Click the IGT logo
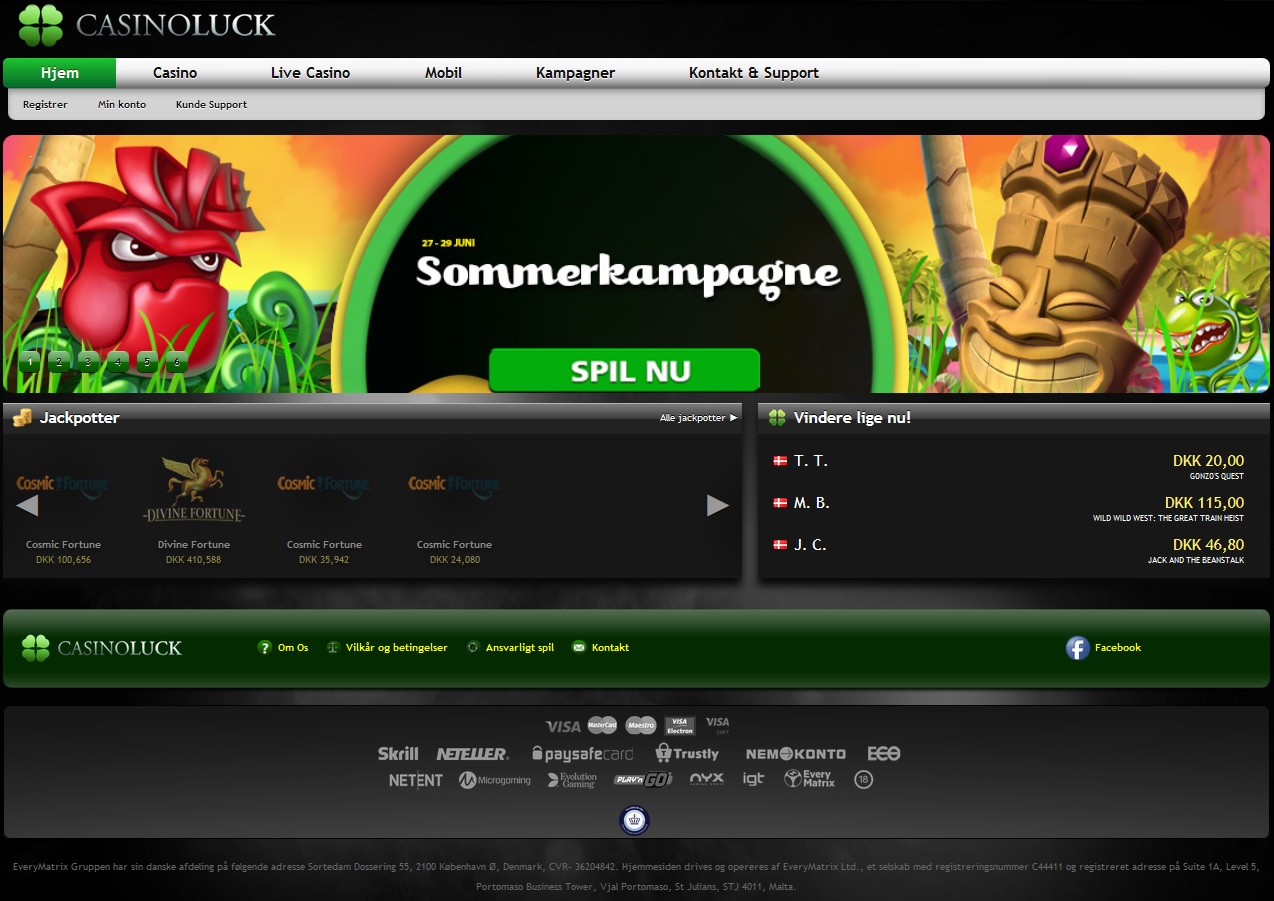Image resolution: width=1274 pixels, height=901 pixels. (x=753, y=779)
